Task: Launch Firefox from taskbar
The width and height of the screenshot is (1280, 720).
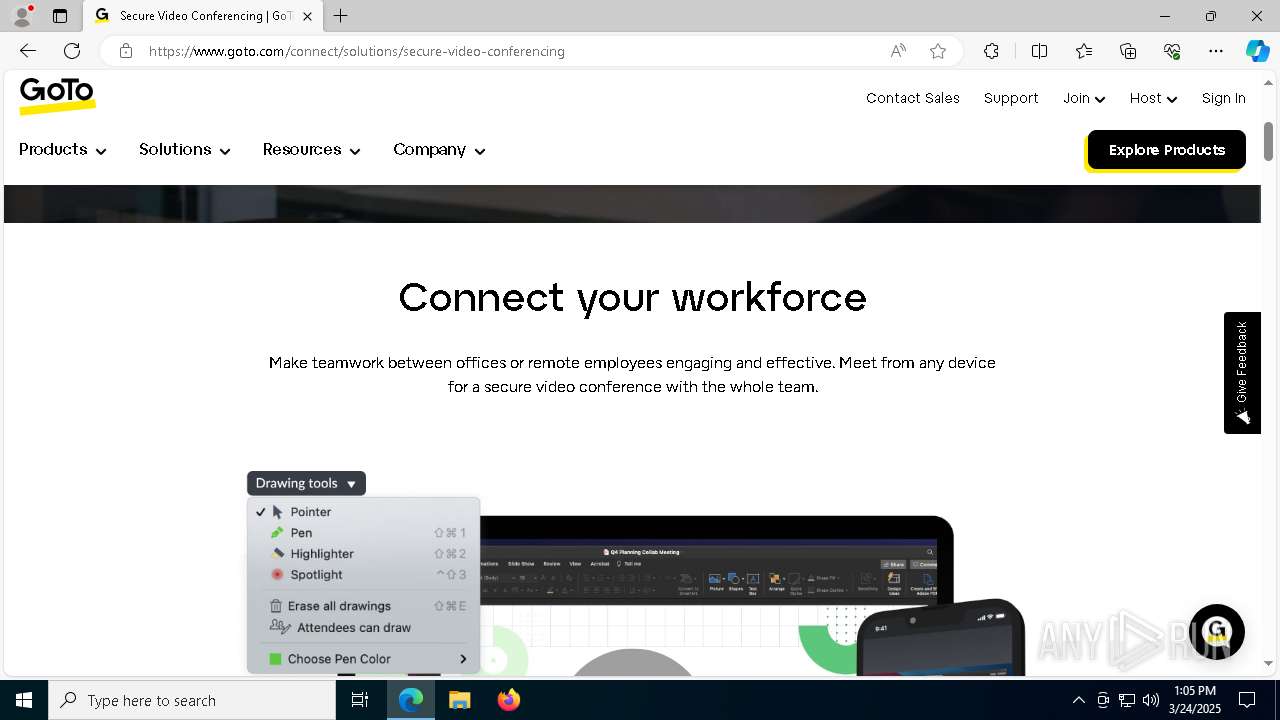Action: click(x=508, y=700)
